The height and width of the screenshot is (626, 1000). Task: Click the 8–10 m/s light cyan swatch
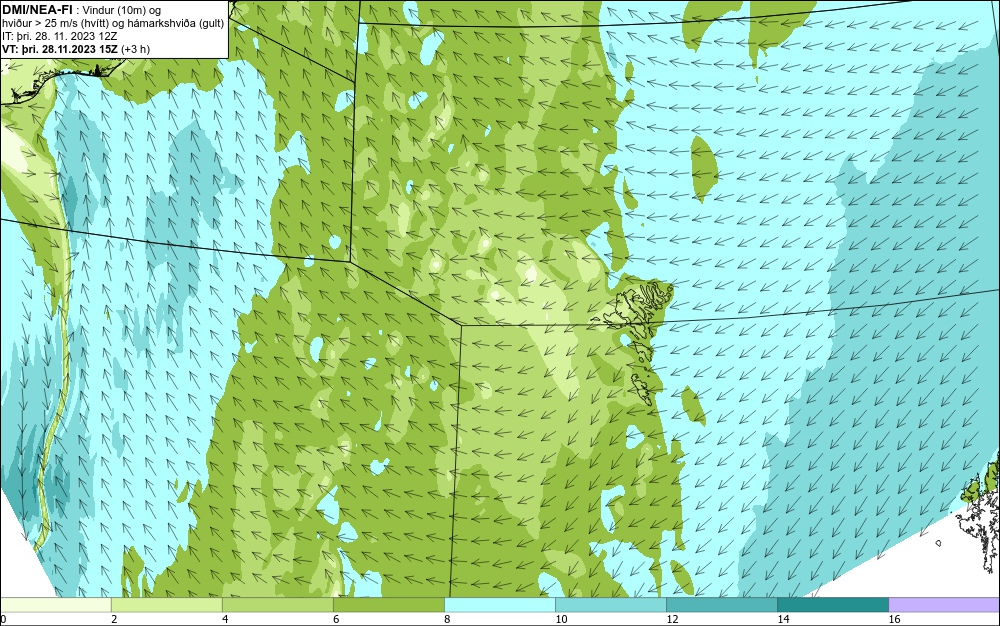(500, 604)
